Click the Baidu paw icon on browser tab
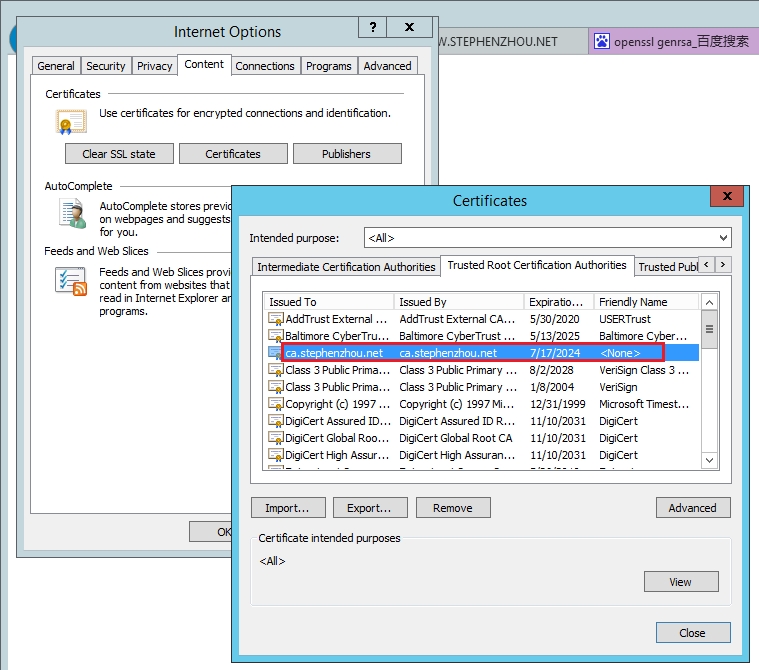Image resolution: width=759 pixels, height=670 pixels. (x=601, y=41)
